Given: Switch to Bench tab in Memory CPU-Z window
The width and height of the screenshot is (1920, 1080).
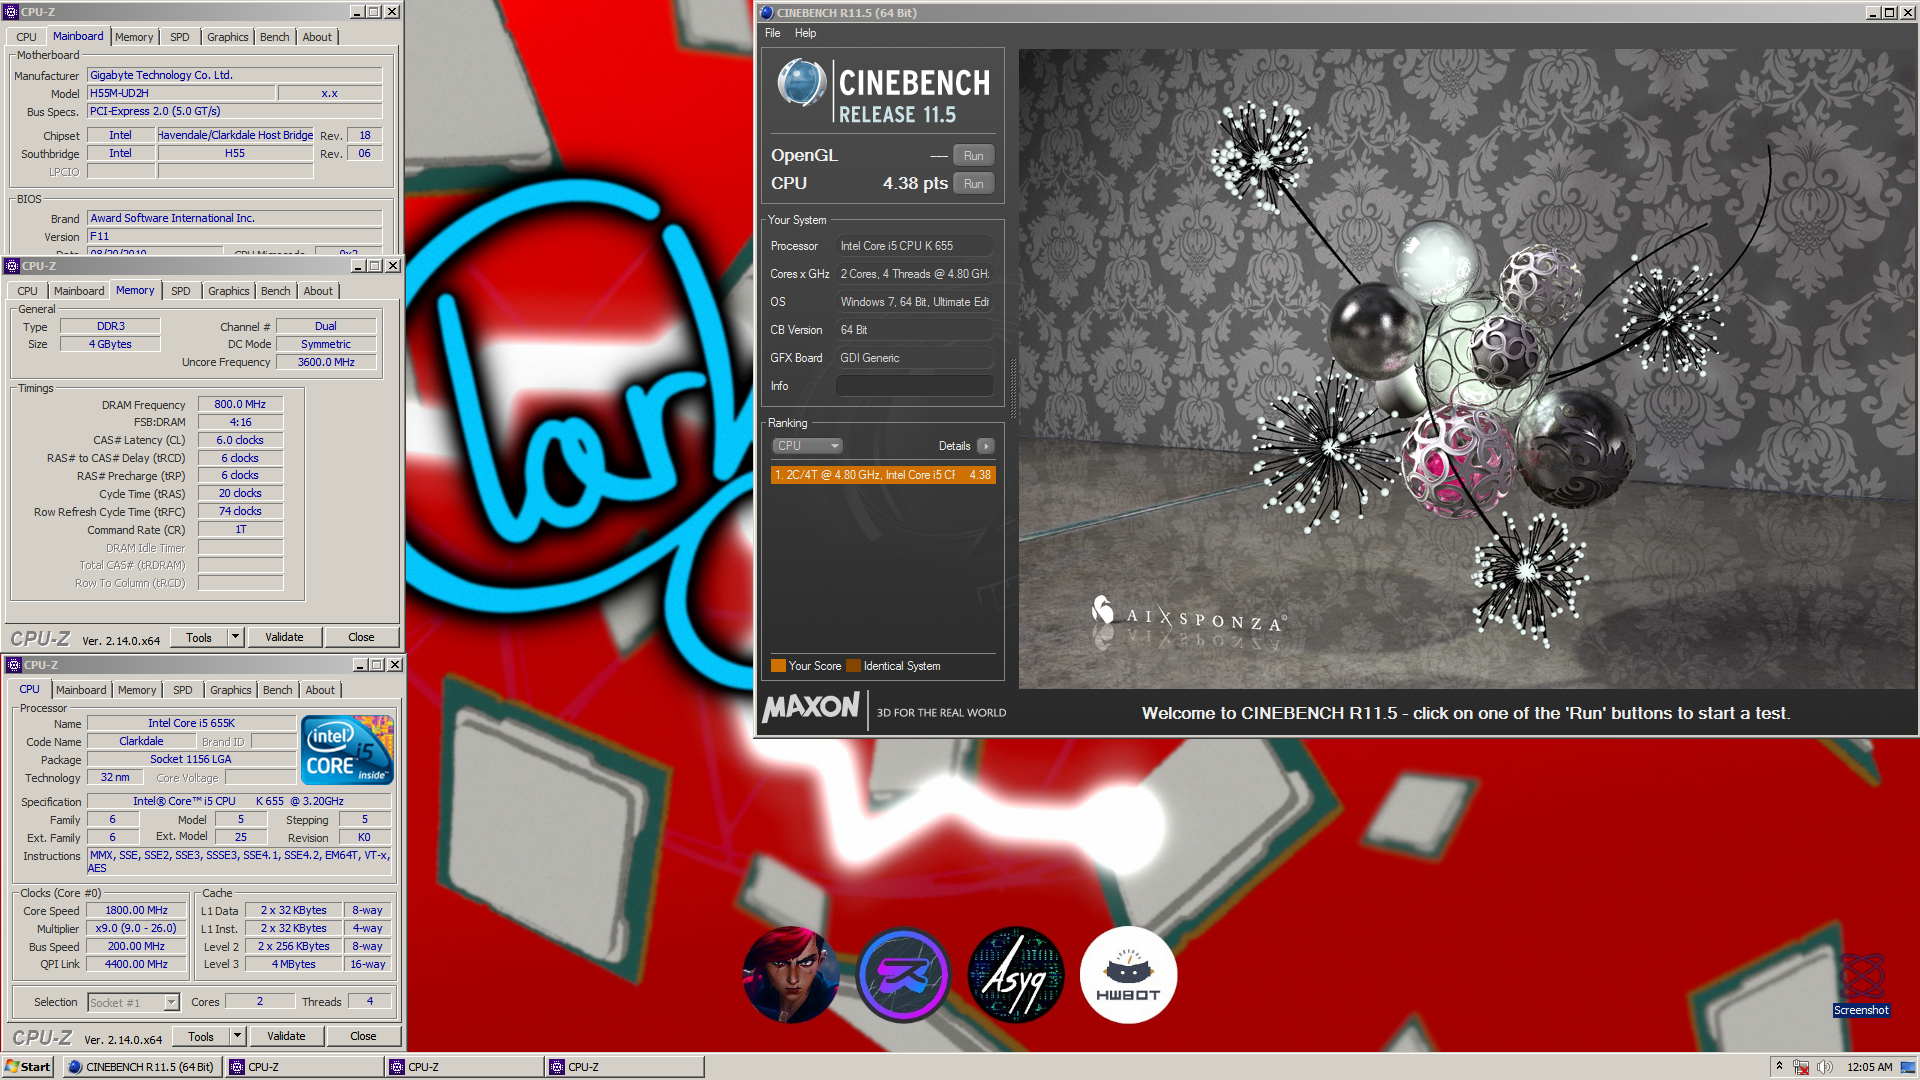Looking at the screenshot, I should [x=276, y=291].
